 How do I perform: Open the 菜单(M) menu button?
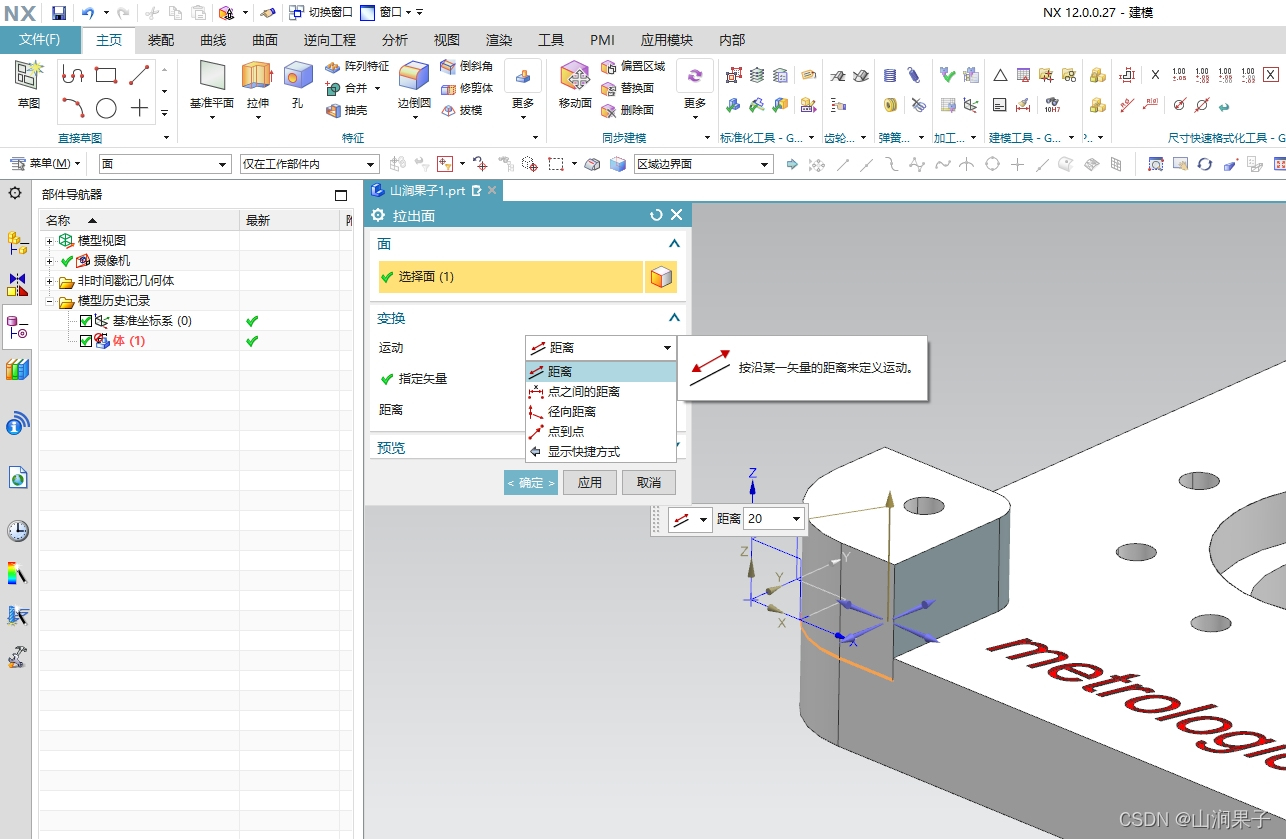tap(46, 164)
